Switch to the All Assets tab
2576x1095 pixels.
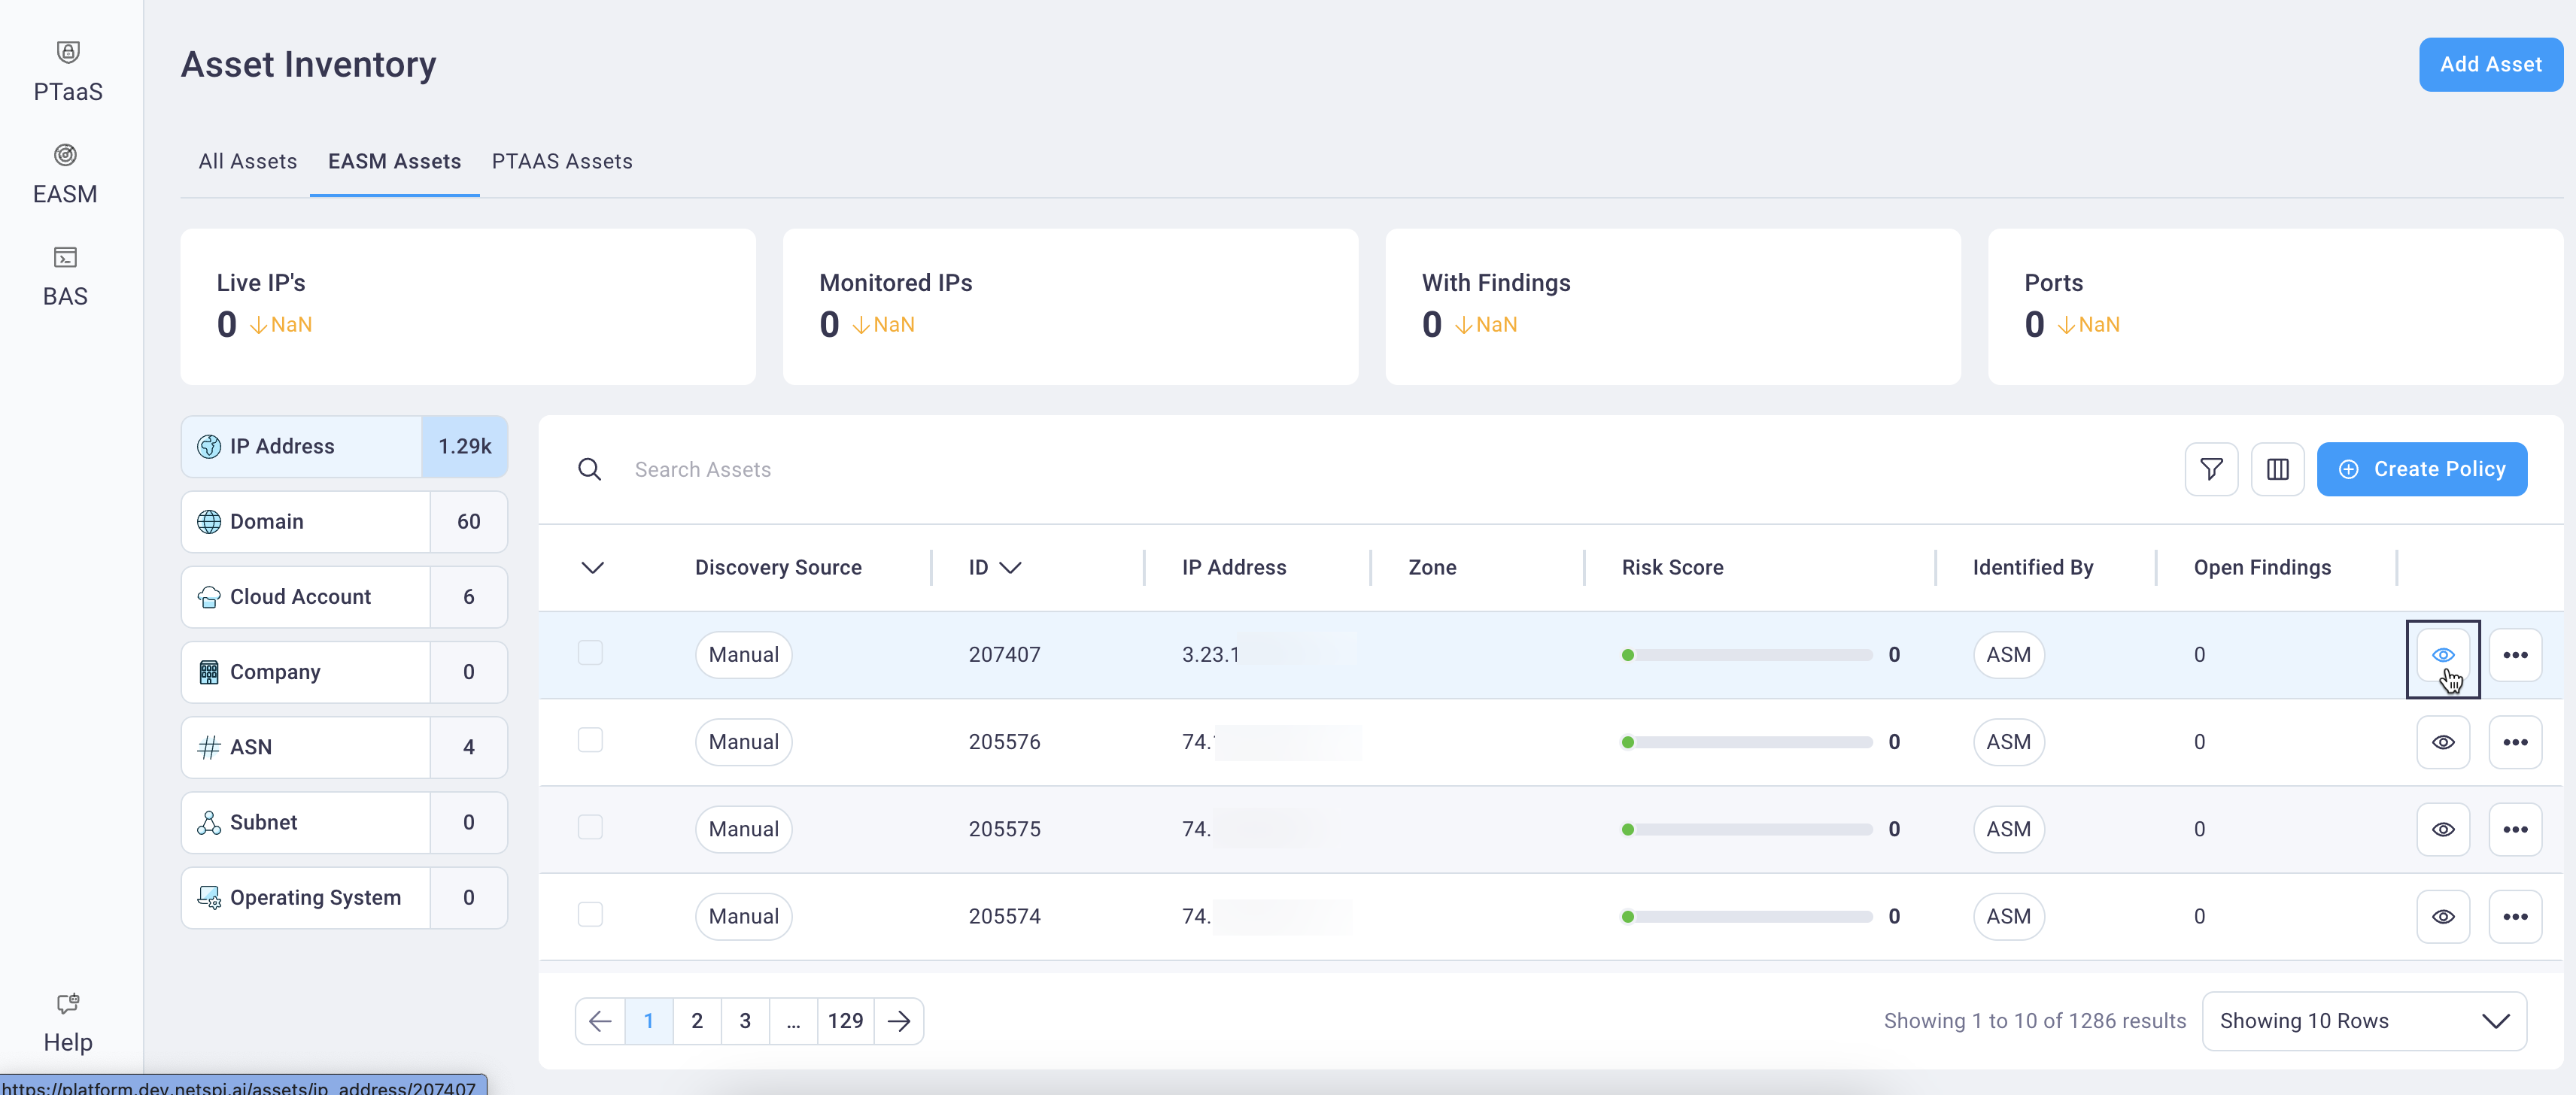tap(247, 161)
